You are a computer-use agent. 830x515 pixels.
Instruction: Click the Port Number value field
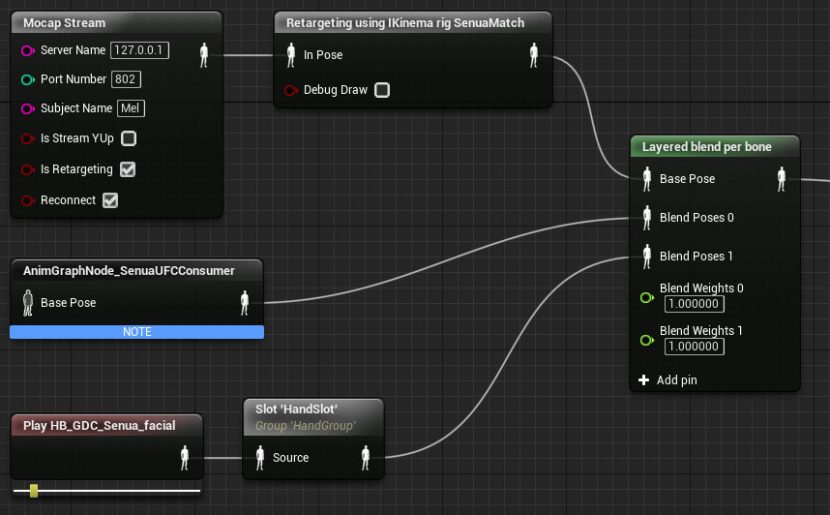tap(127, 79)
